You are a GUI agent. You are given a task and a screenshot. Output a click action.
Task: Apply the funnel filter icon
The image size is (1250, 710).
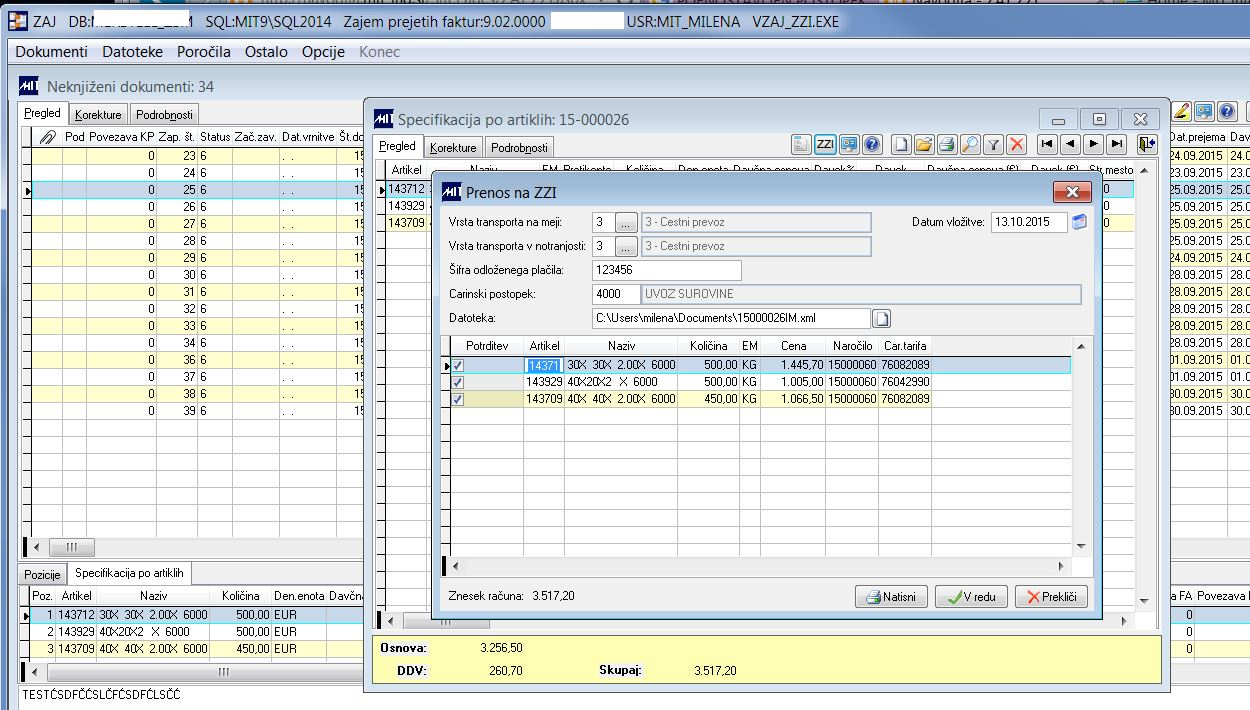click(993, 144)
